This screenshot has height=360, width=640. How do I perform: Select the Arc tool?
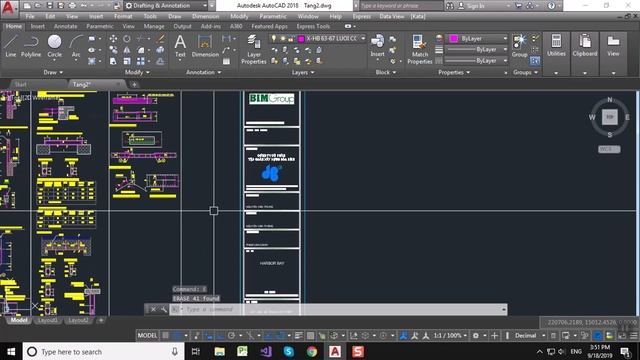click(76, 46)
